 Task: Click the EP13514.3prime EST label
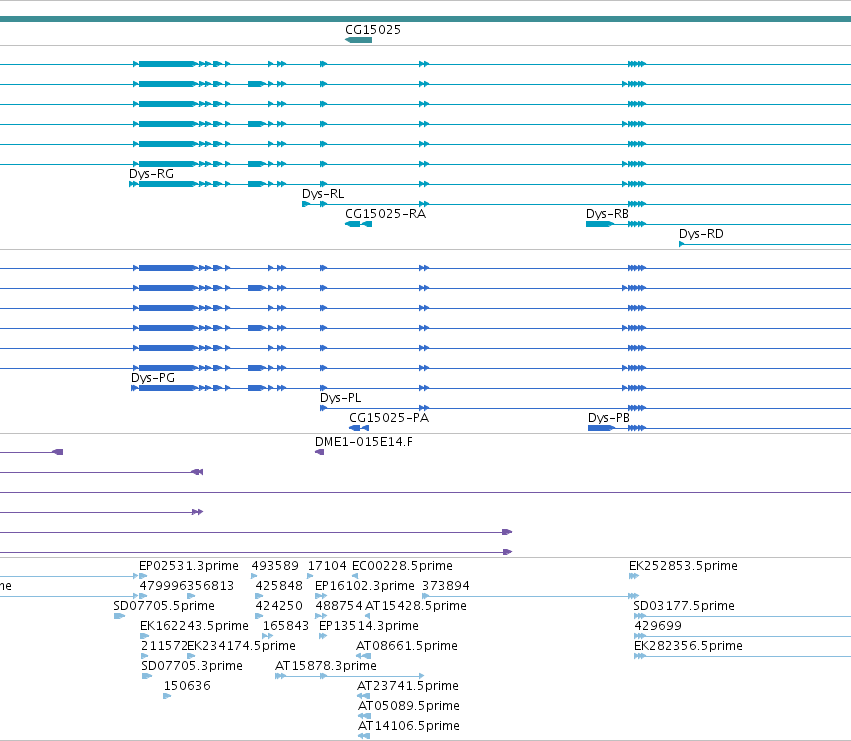point(369,626)
